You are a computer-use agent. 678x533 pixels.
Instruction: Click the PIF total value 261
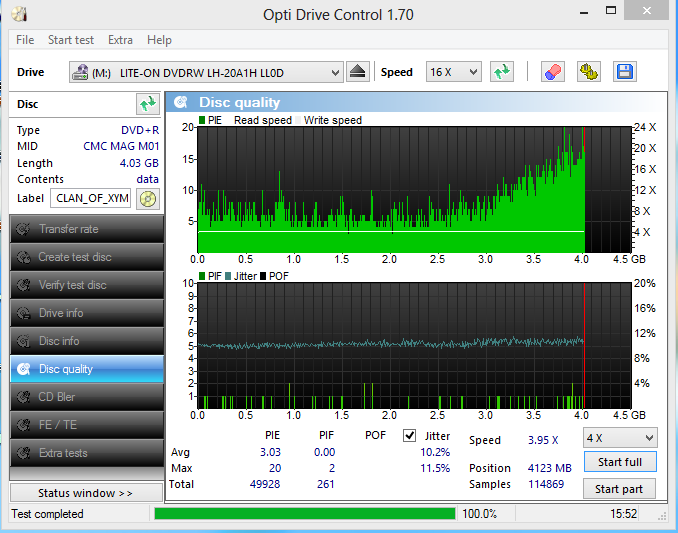[326, 484]
